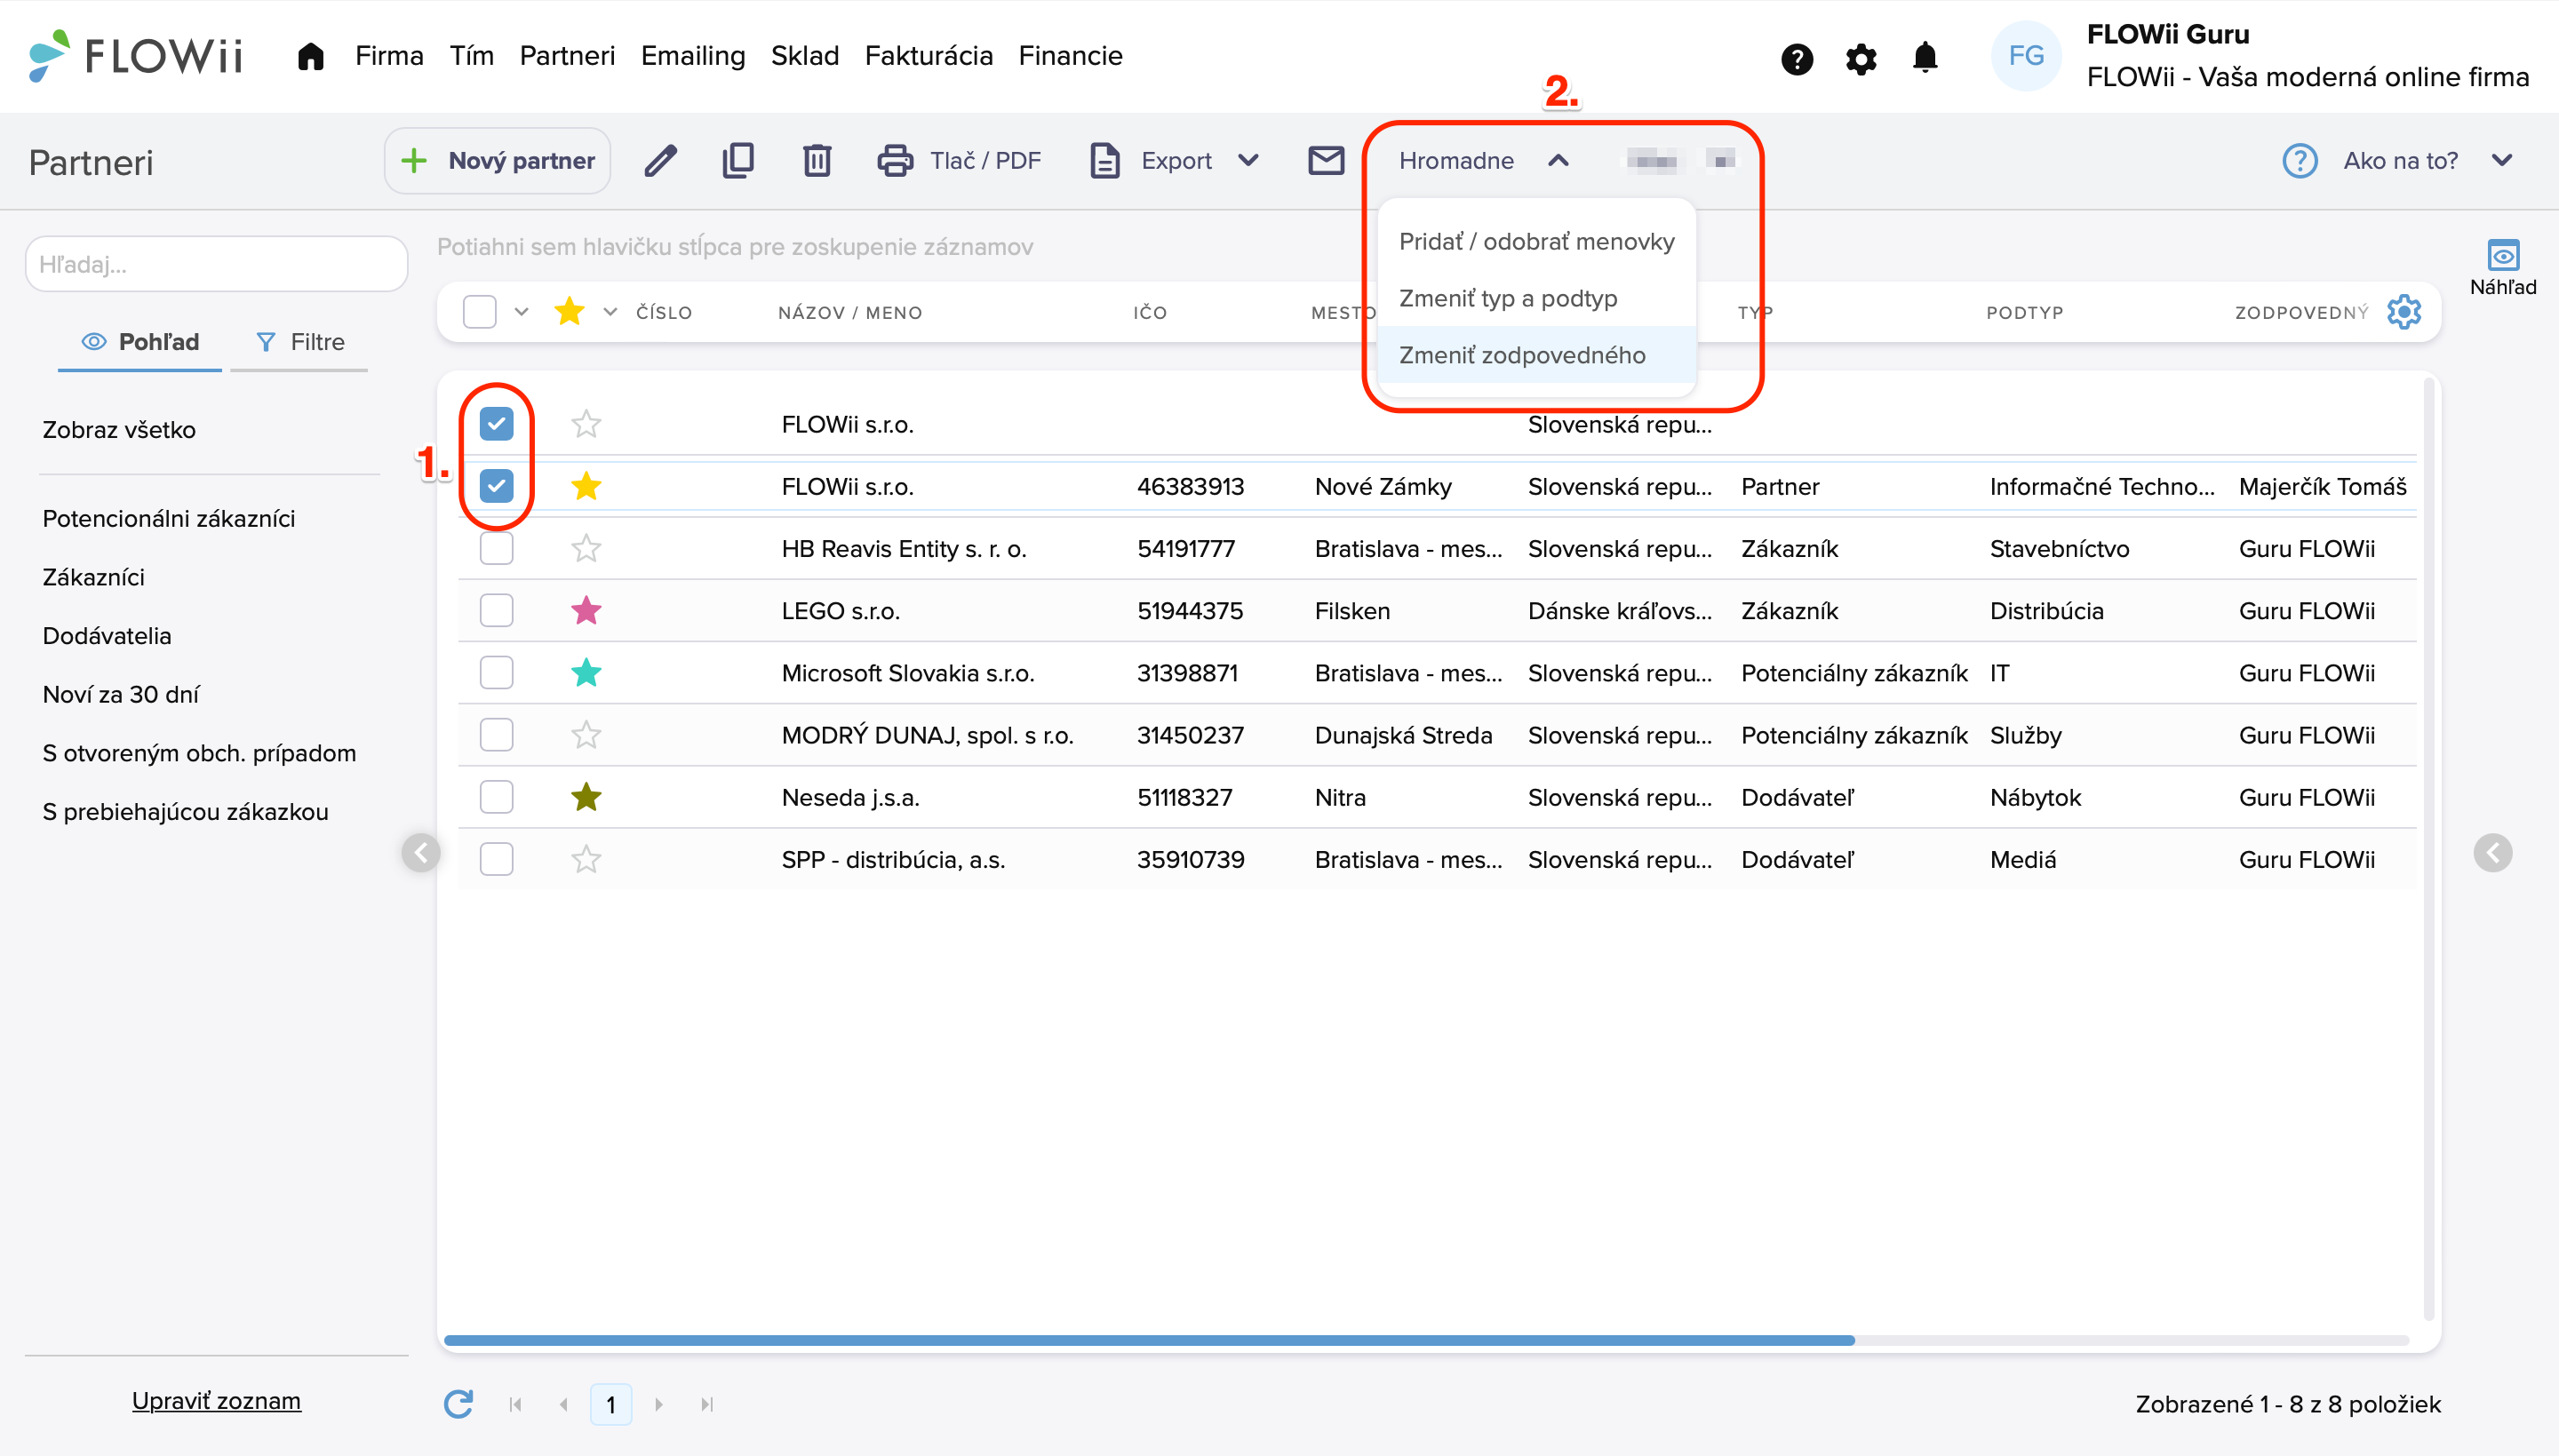
Task: Click the edit pencil icon
Action: (x=661, y=160)
